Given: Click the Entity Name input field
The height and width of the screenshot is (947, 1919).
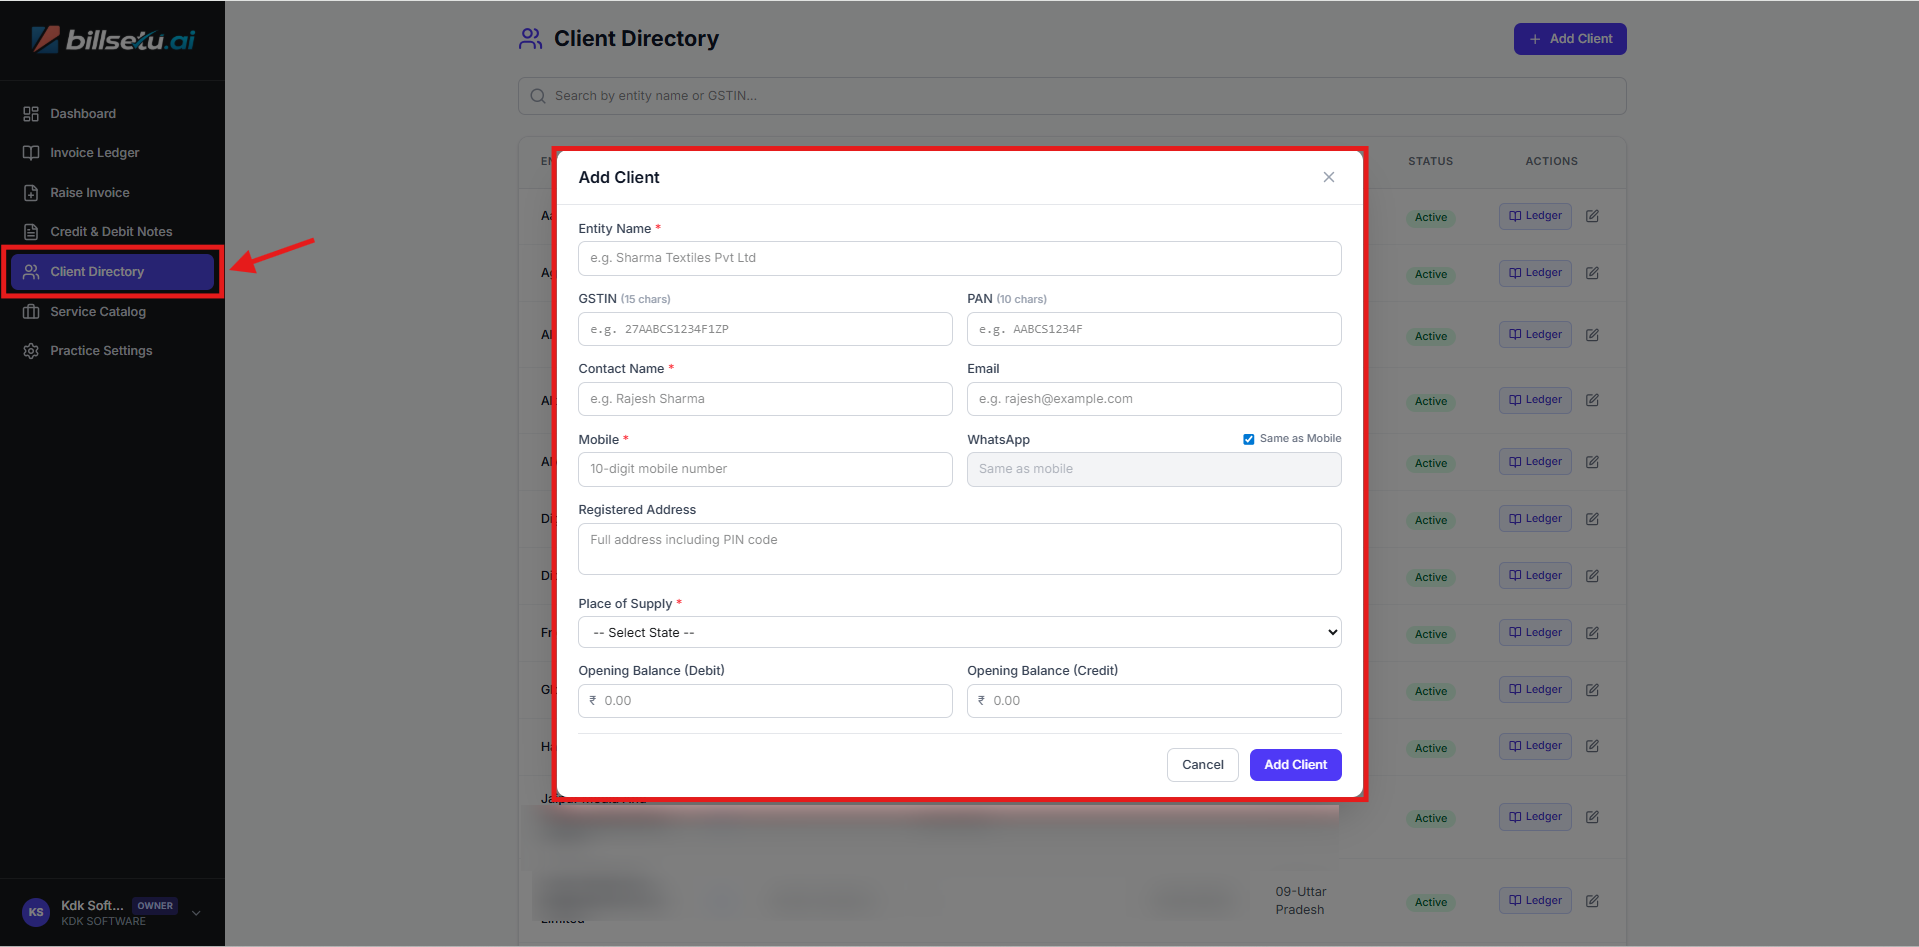Looking at the screenshot, I should pos(959,258).
